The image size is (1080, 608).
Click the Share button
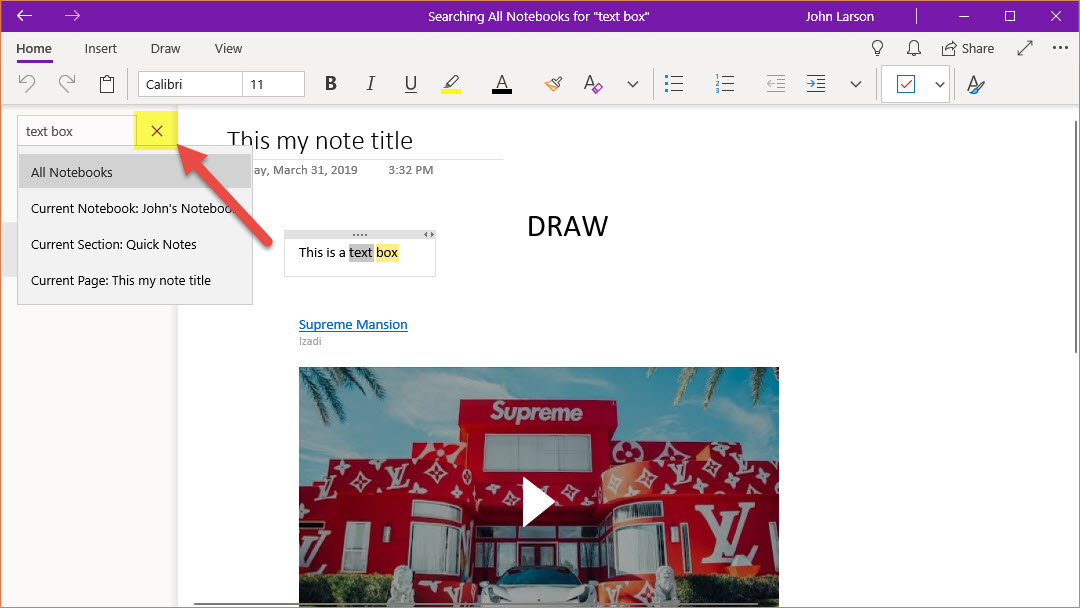[967, 48]
